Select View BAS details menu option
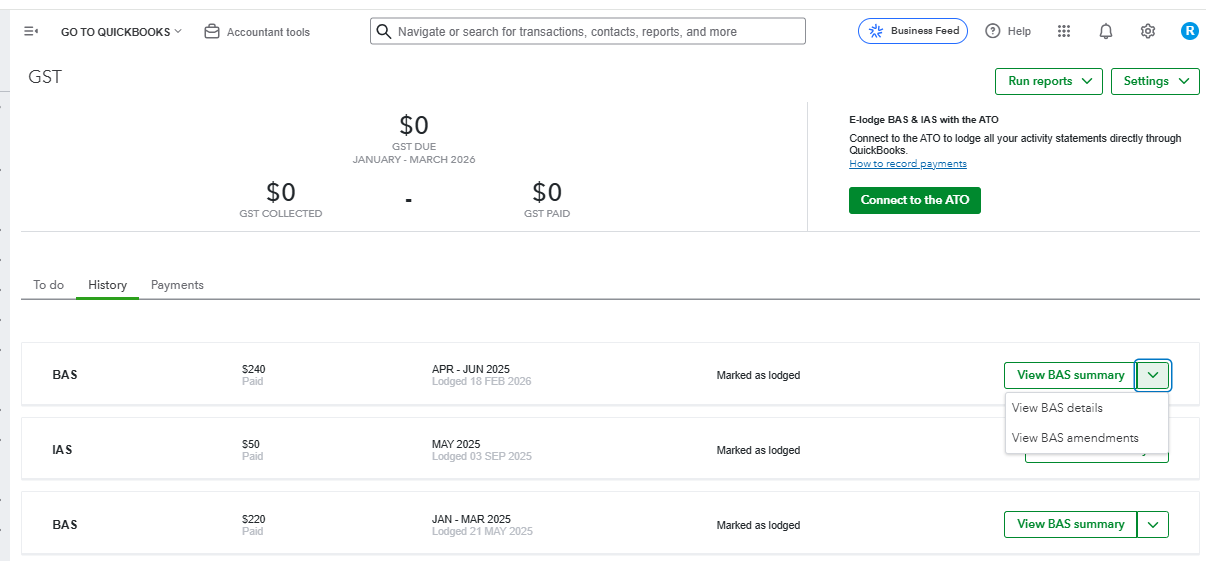 pos(1057,408)
